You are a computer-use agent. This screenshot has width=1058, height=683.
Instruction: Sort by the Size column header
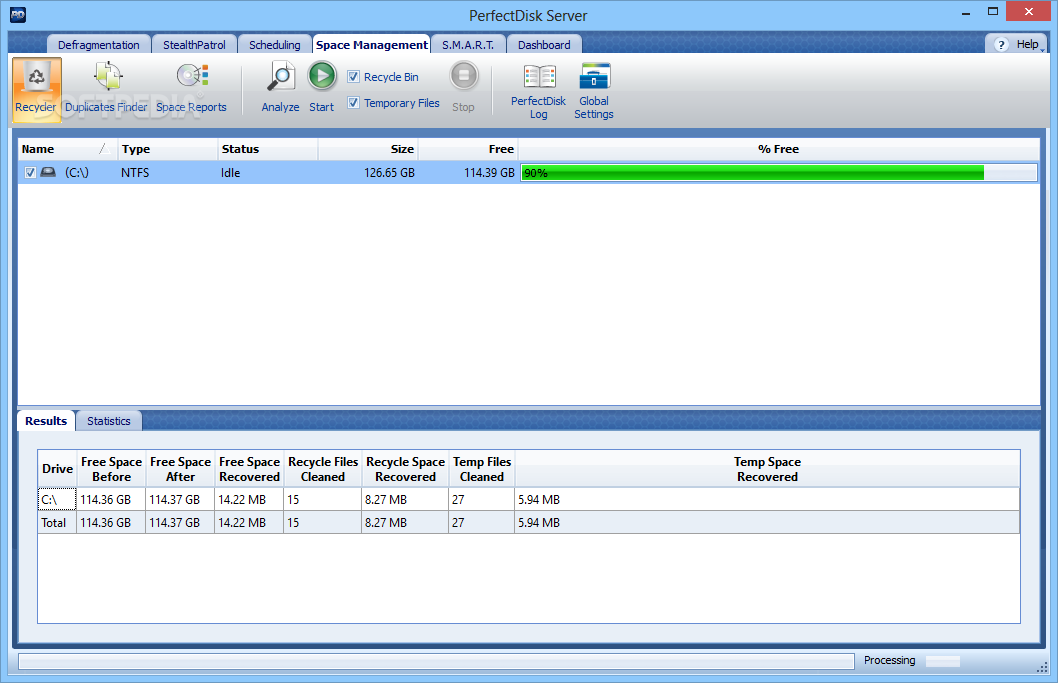coord(368,149)
